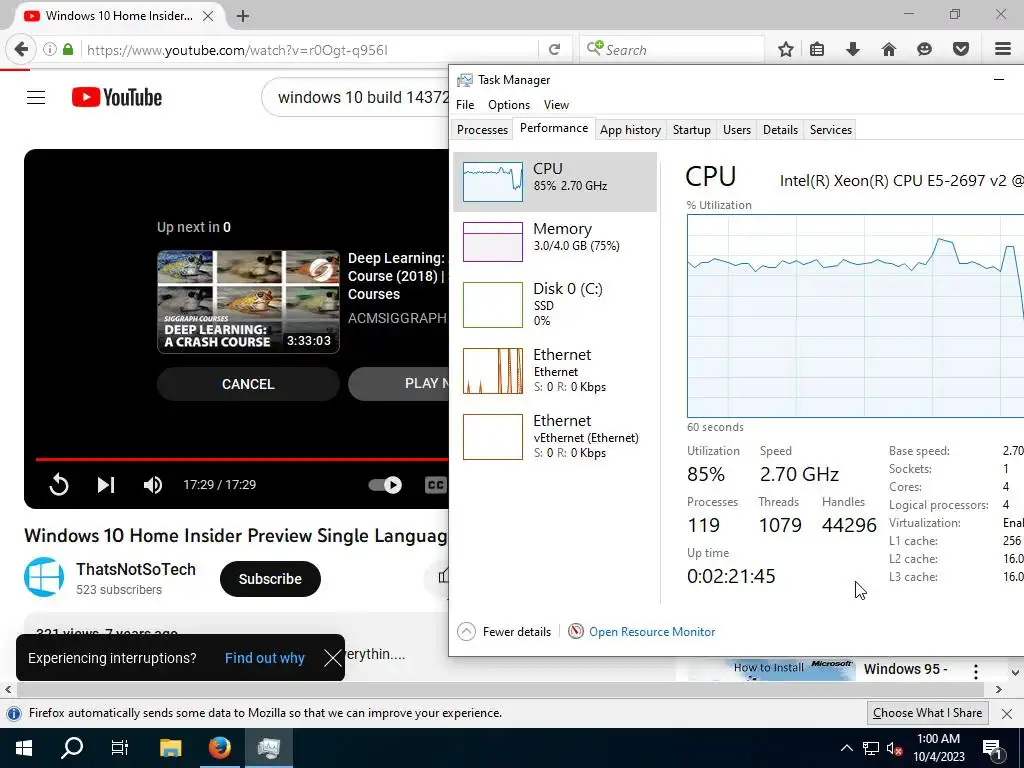Image resolution: width=1024 pixels, height=768 pixels.
Task: Open Windows Start menu
Action: point(24,748)
